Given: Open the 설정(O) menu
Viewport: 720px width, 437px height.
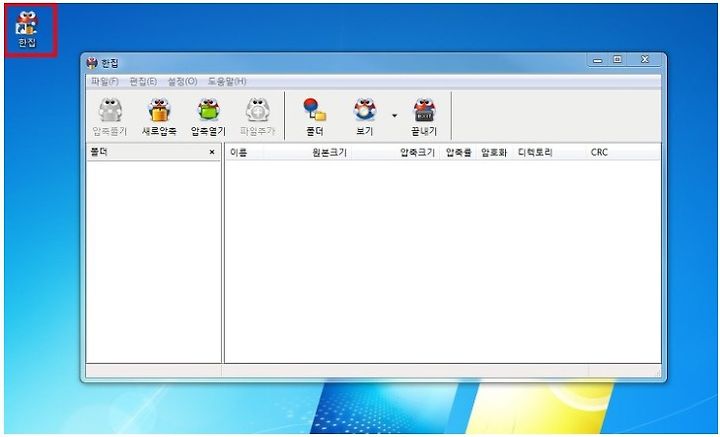Looking at the screenshot, I should coord(182,82).
